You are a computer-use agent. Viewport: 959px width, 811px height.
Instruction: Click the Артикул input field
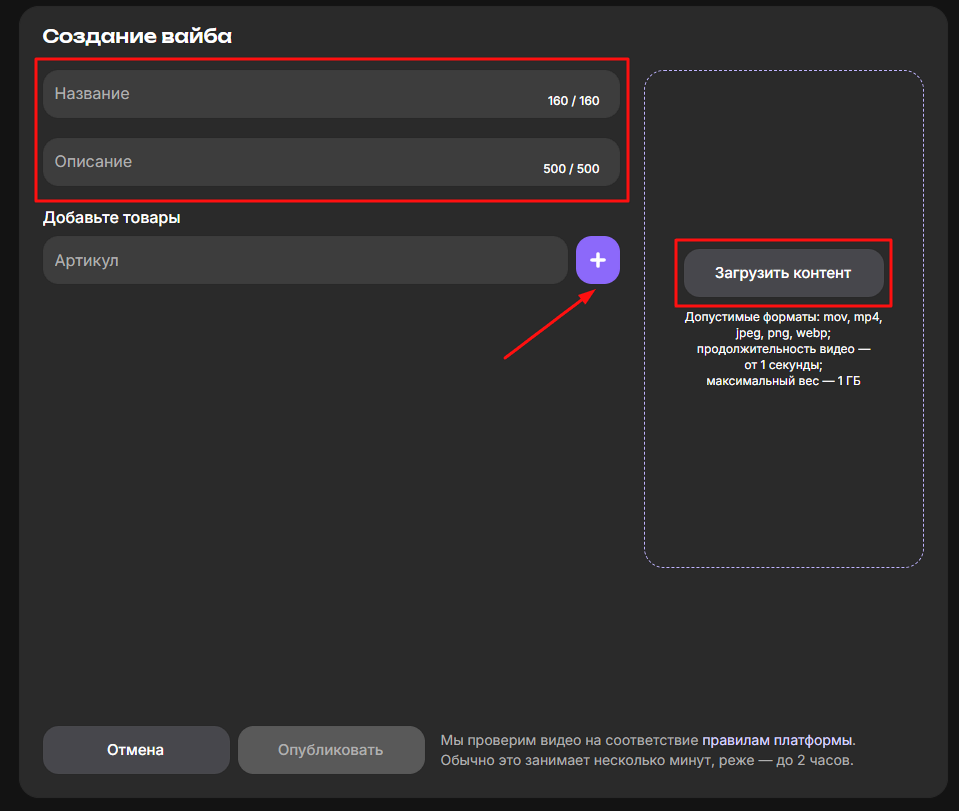coord(305,260)
